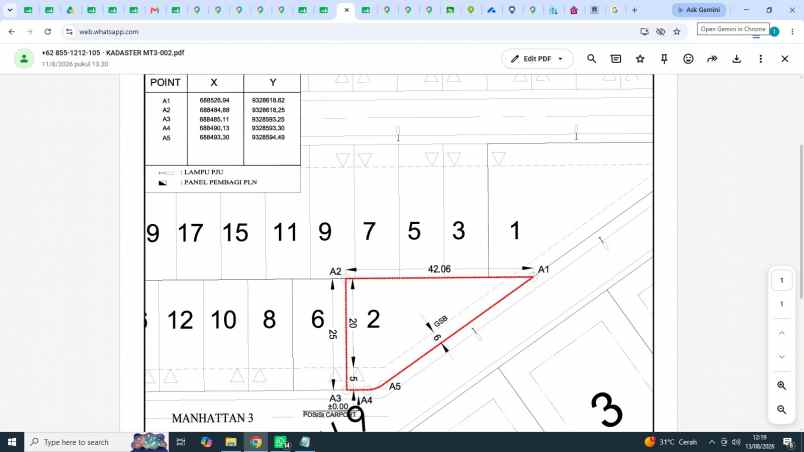The width and height of the screenshot is (804, 452).
Task: Open the Edit PDF button
Action: [x=536, y=59]
